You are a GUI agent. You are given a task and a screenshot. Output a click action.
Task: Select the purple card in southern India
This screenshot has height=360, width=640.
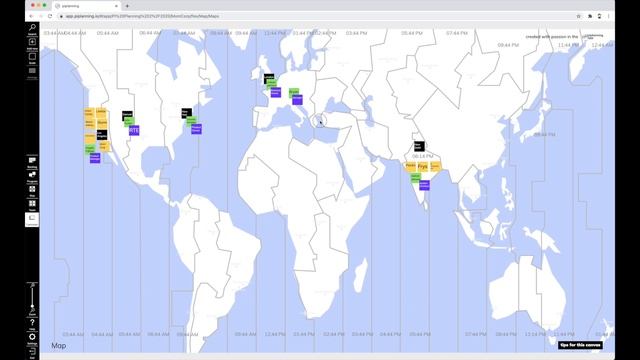coord(424,185)
